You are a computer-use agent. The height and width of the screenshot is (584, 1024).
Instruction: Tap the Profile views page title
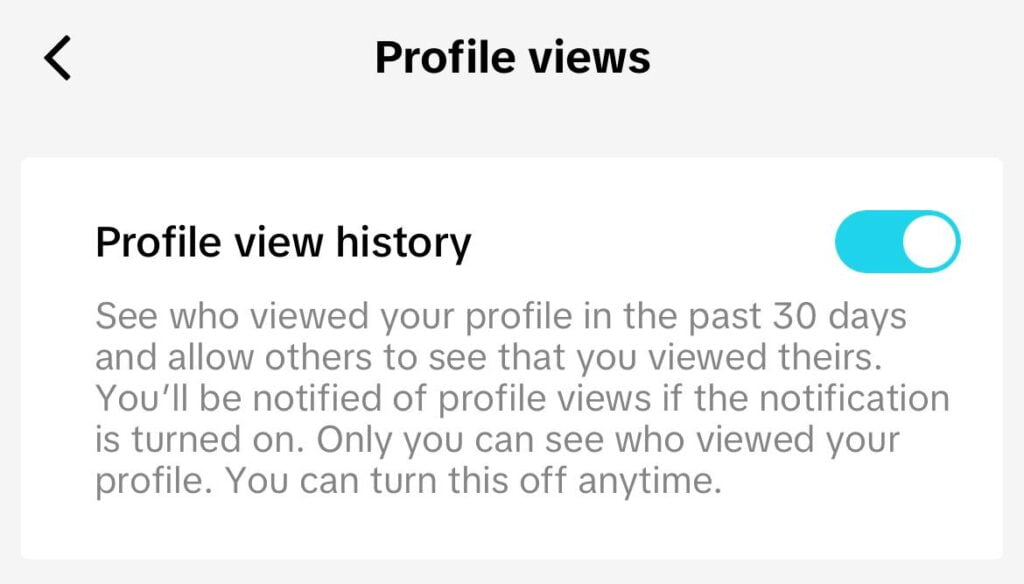pos(512,58)
